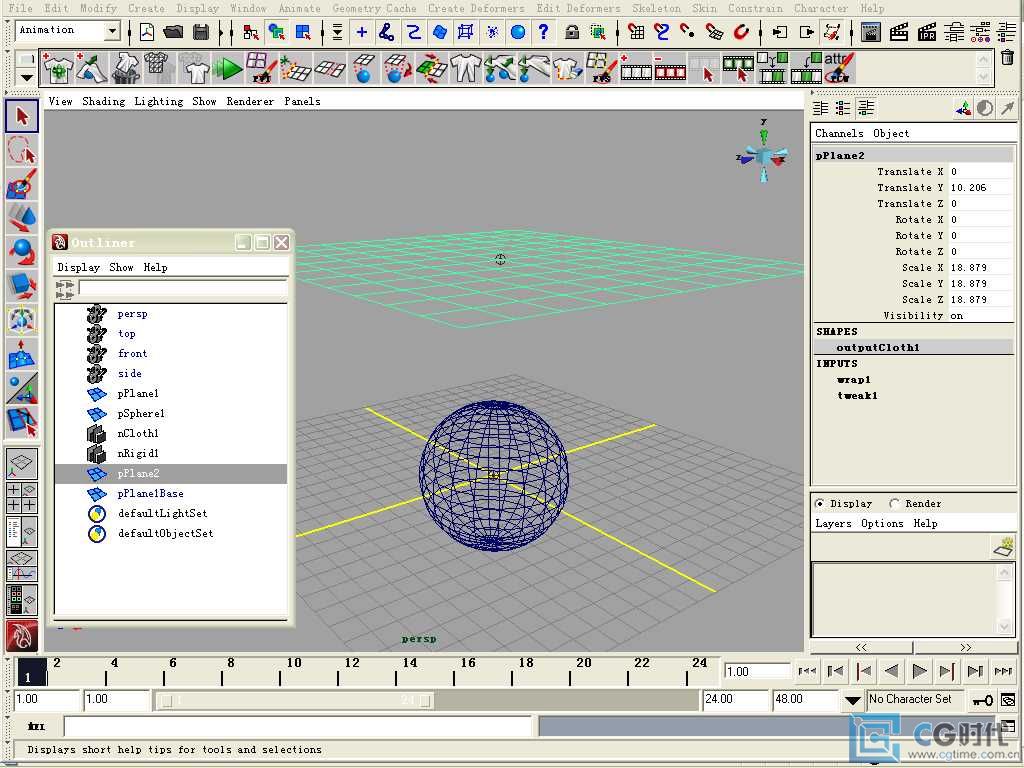This screenshot has width=1024, height=768.
Task: Activate the Lasso selection tool
Action: 22,150
